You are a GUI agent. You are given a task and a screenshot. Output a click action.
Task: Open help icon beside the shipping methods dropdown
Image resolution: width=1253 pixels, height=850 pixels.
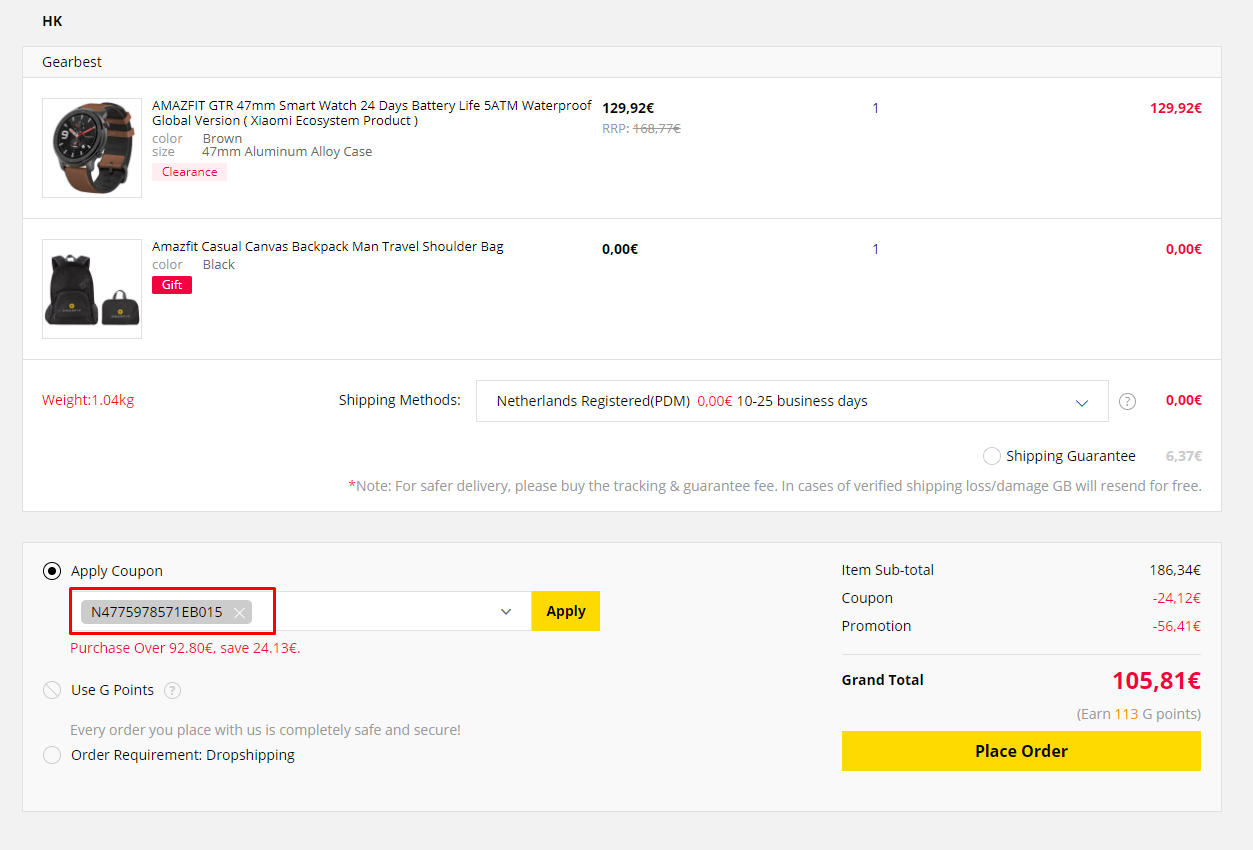click(x=1127, y=401)
